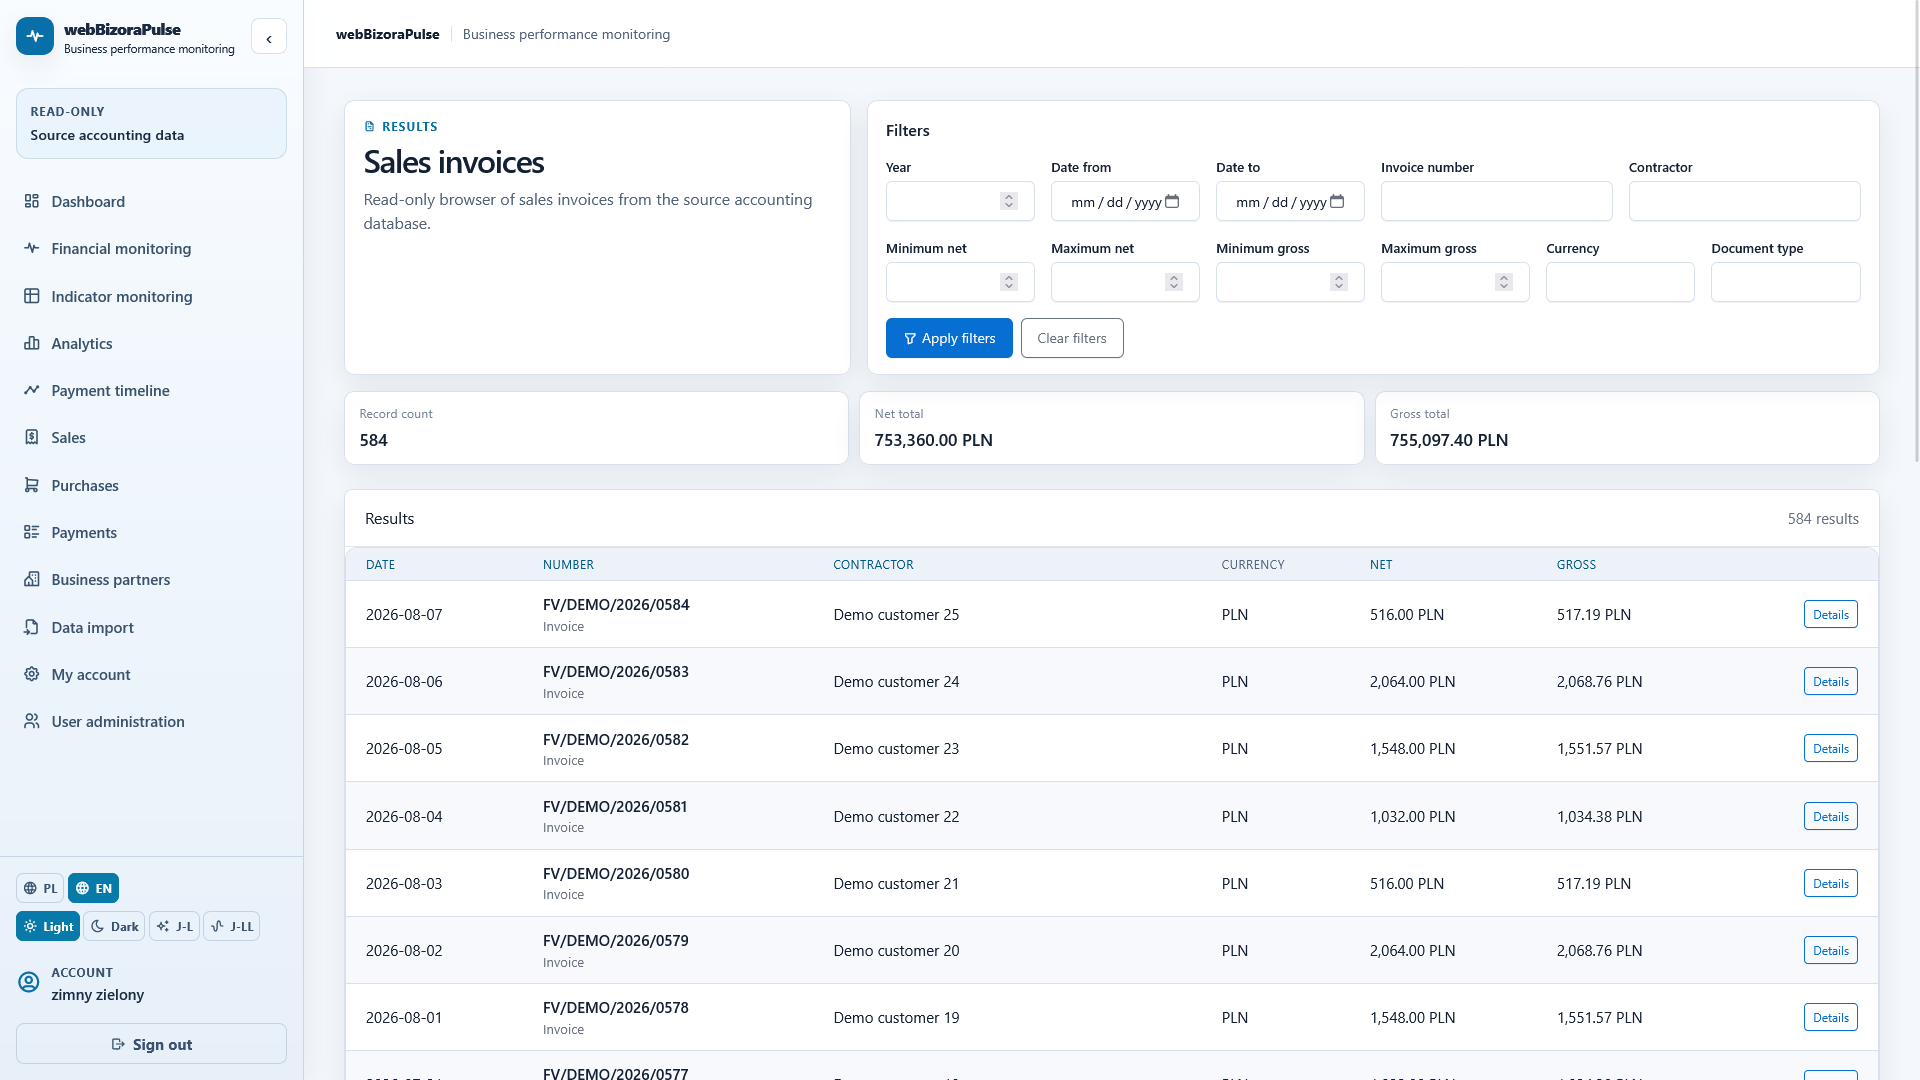Click the Business partners icon
The height and width of the screenshot is (1080, 1920).
[x=32, y=579]
